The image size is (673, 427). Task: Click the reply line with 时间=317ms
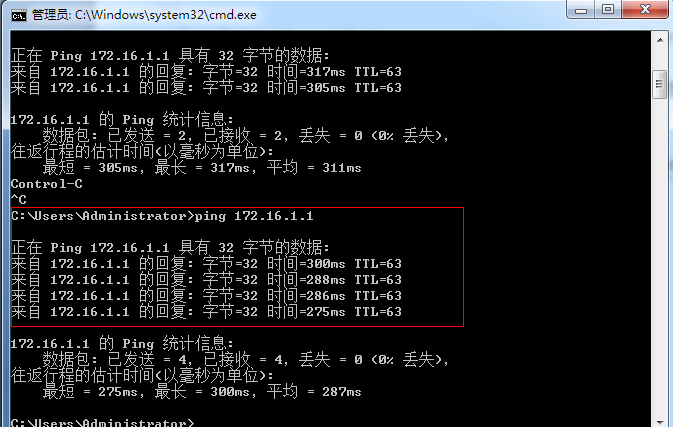tap(206, 71)
